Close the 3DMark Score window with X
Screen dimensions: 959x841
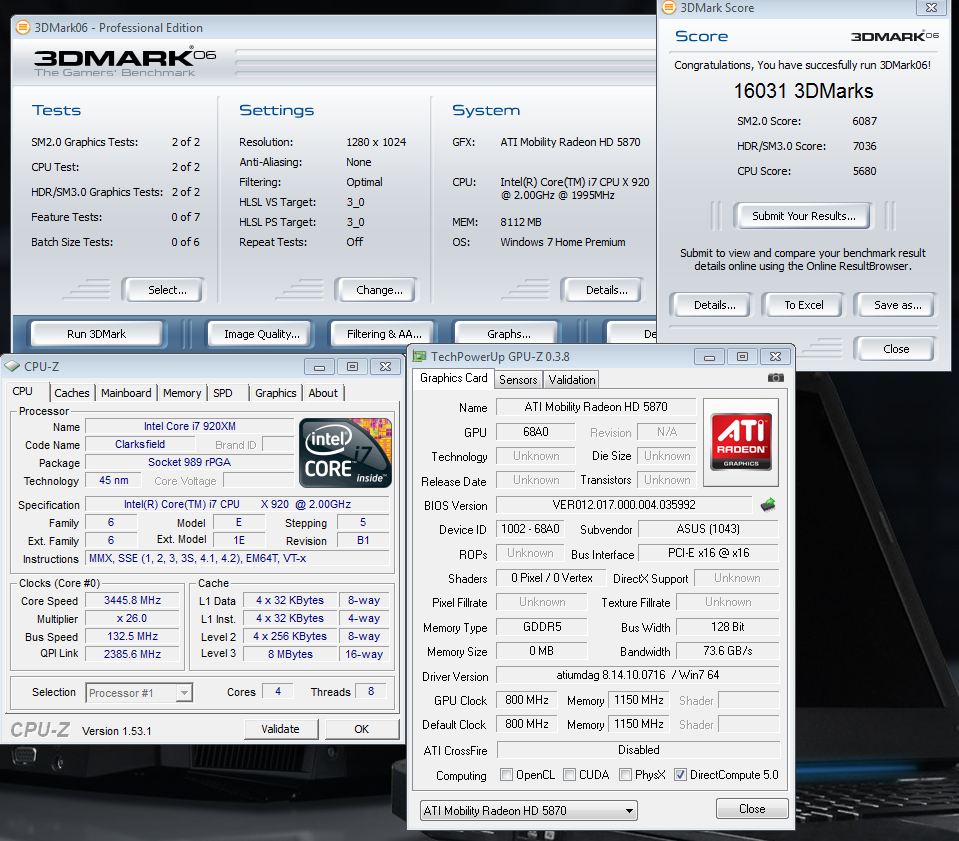point(931,7)
